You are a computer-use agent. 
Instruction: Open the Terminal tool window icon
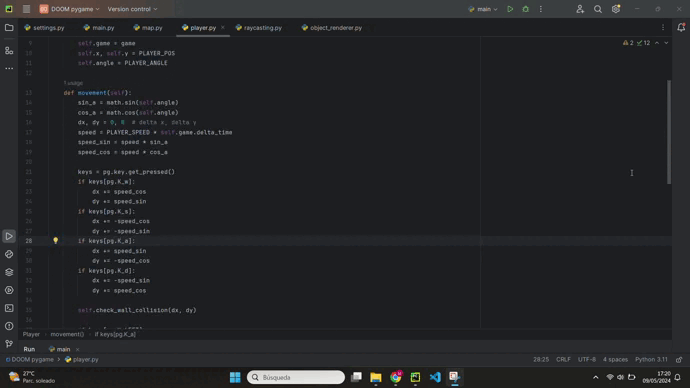pos(9,308)
